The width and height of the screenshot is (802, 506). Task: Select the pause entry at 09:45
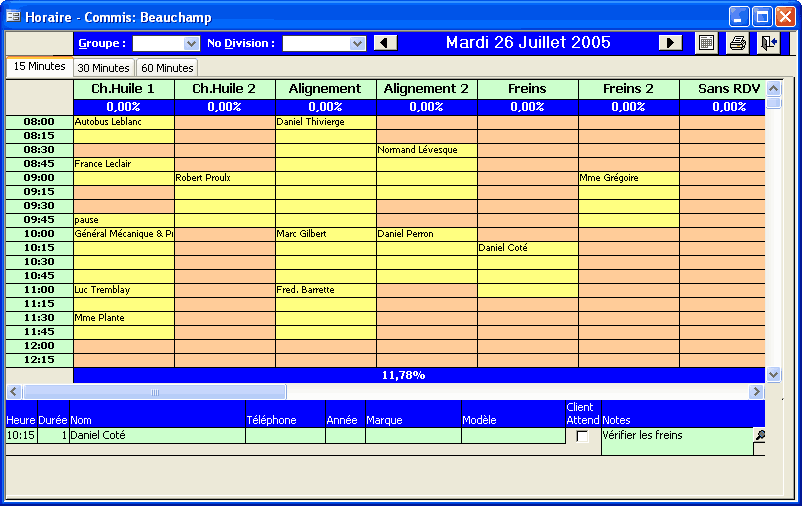(123, 219)
